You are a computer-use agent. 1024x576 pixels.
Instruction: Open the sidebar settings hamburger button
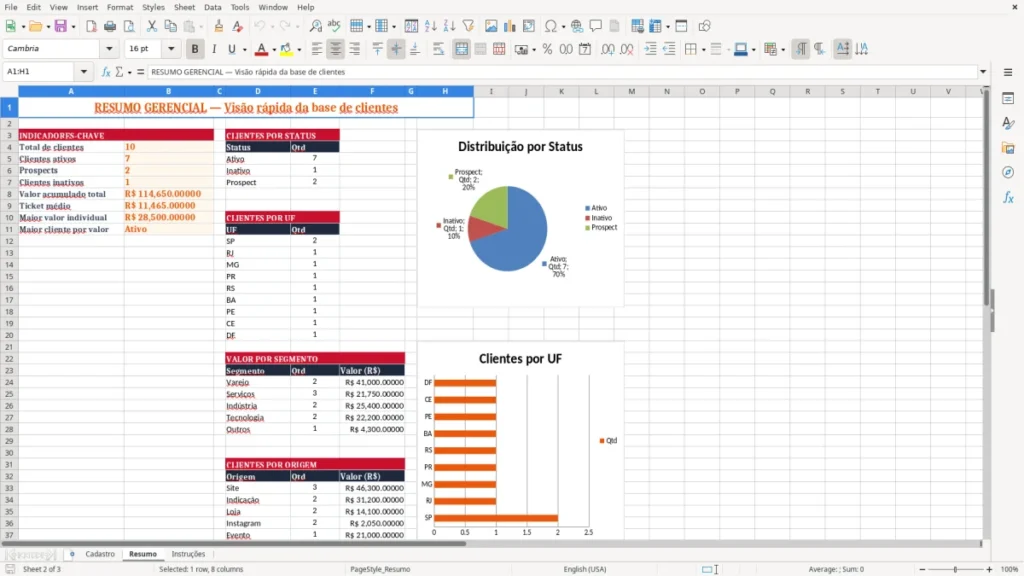tap(1008, 72)
